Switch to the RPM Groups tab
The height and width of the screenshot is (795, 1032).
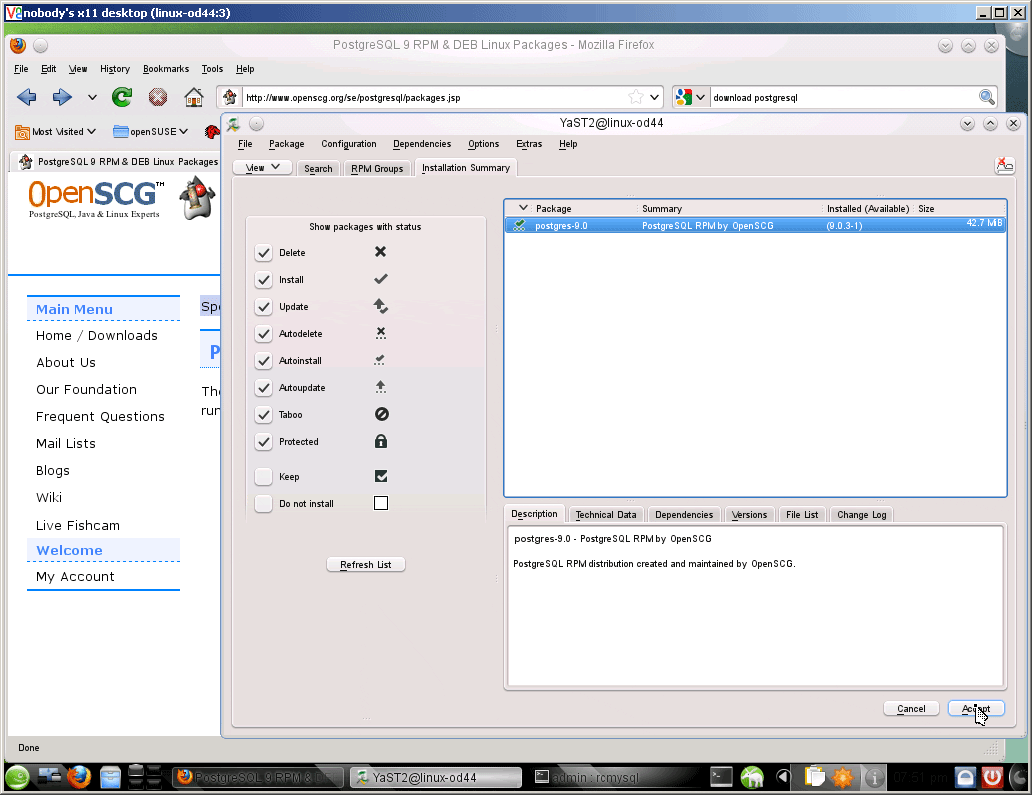coord(377,168)
